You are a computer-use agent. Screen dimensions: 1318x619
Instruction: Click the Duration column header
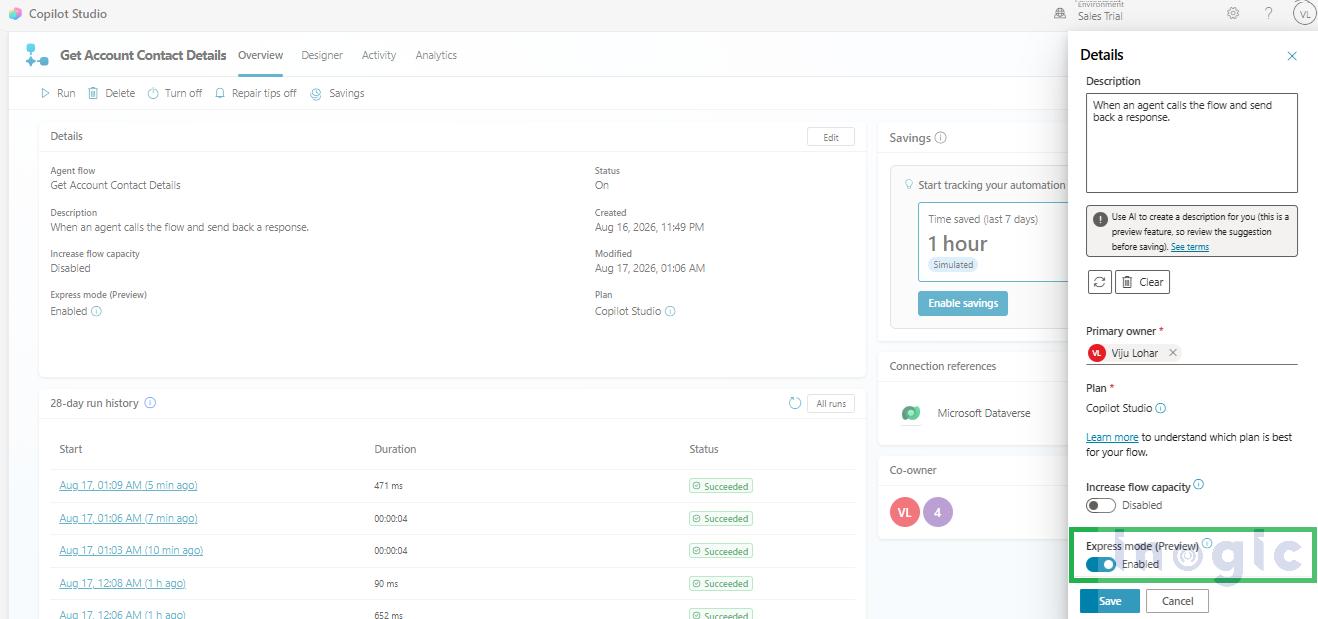coord(395,449)
